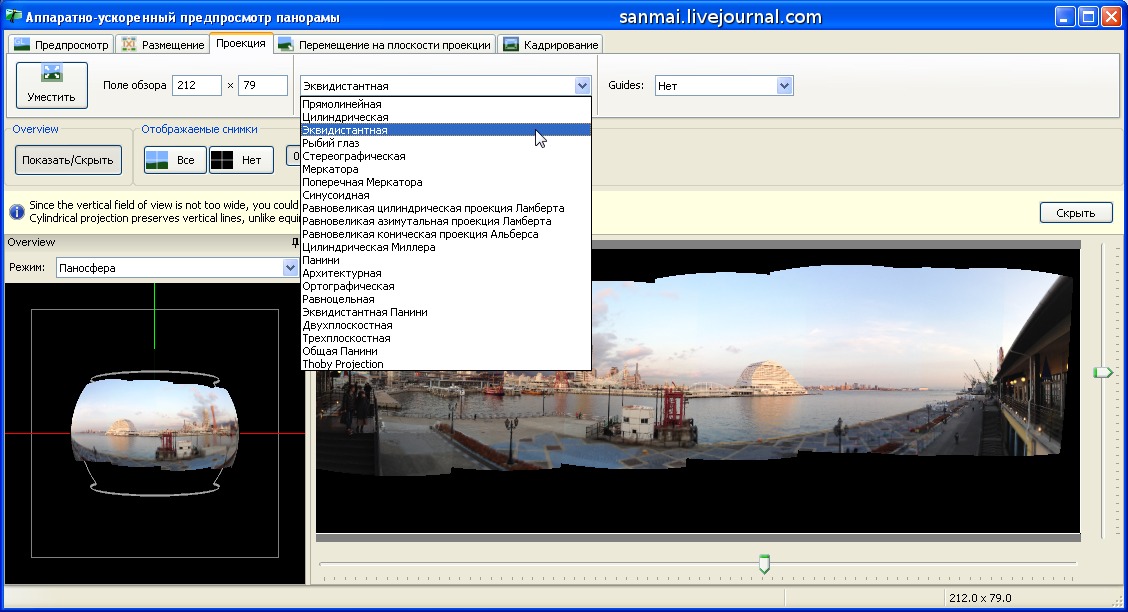Switch to the Размещение tab

[x=161, y=44]
